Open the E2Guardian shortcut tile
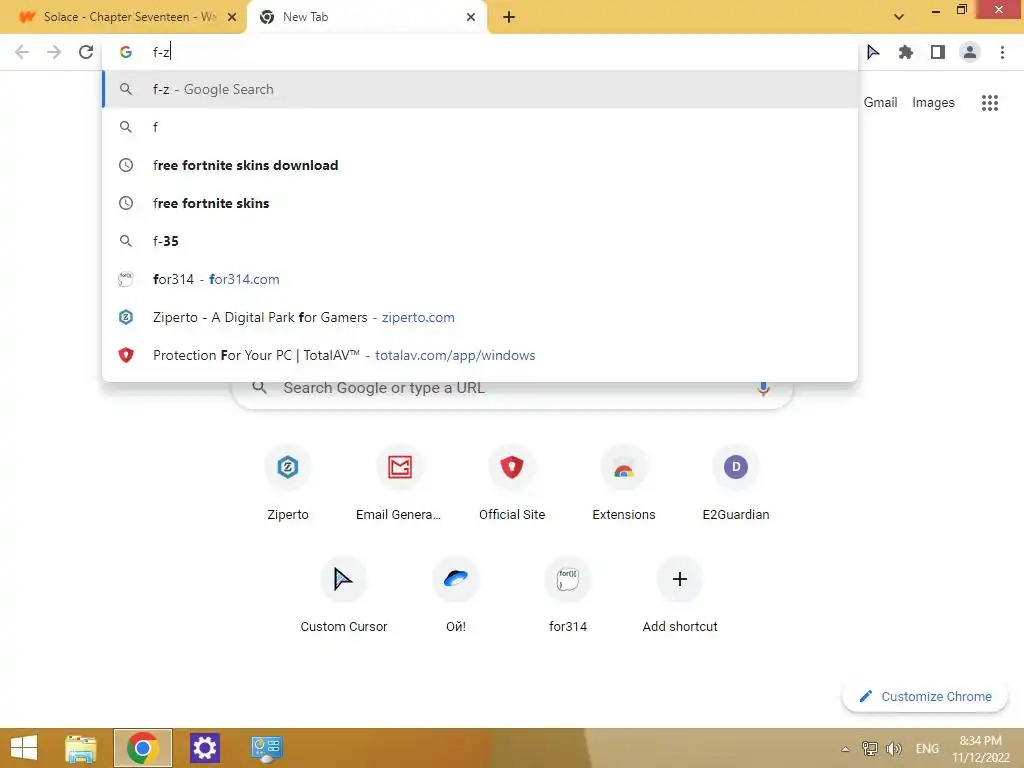Viewport: 1024px width, 768px height. point(736,485)
